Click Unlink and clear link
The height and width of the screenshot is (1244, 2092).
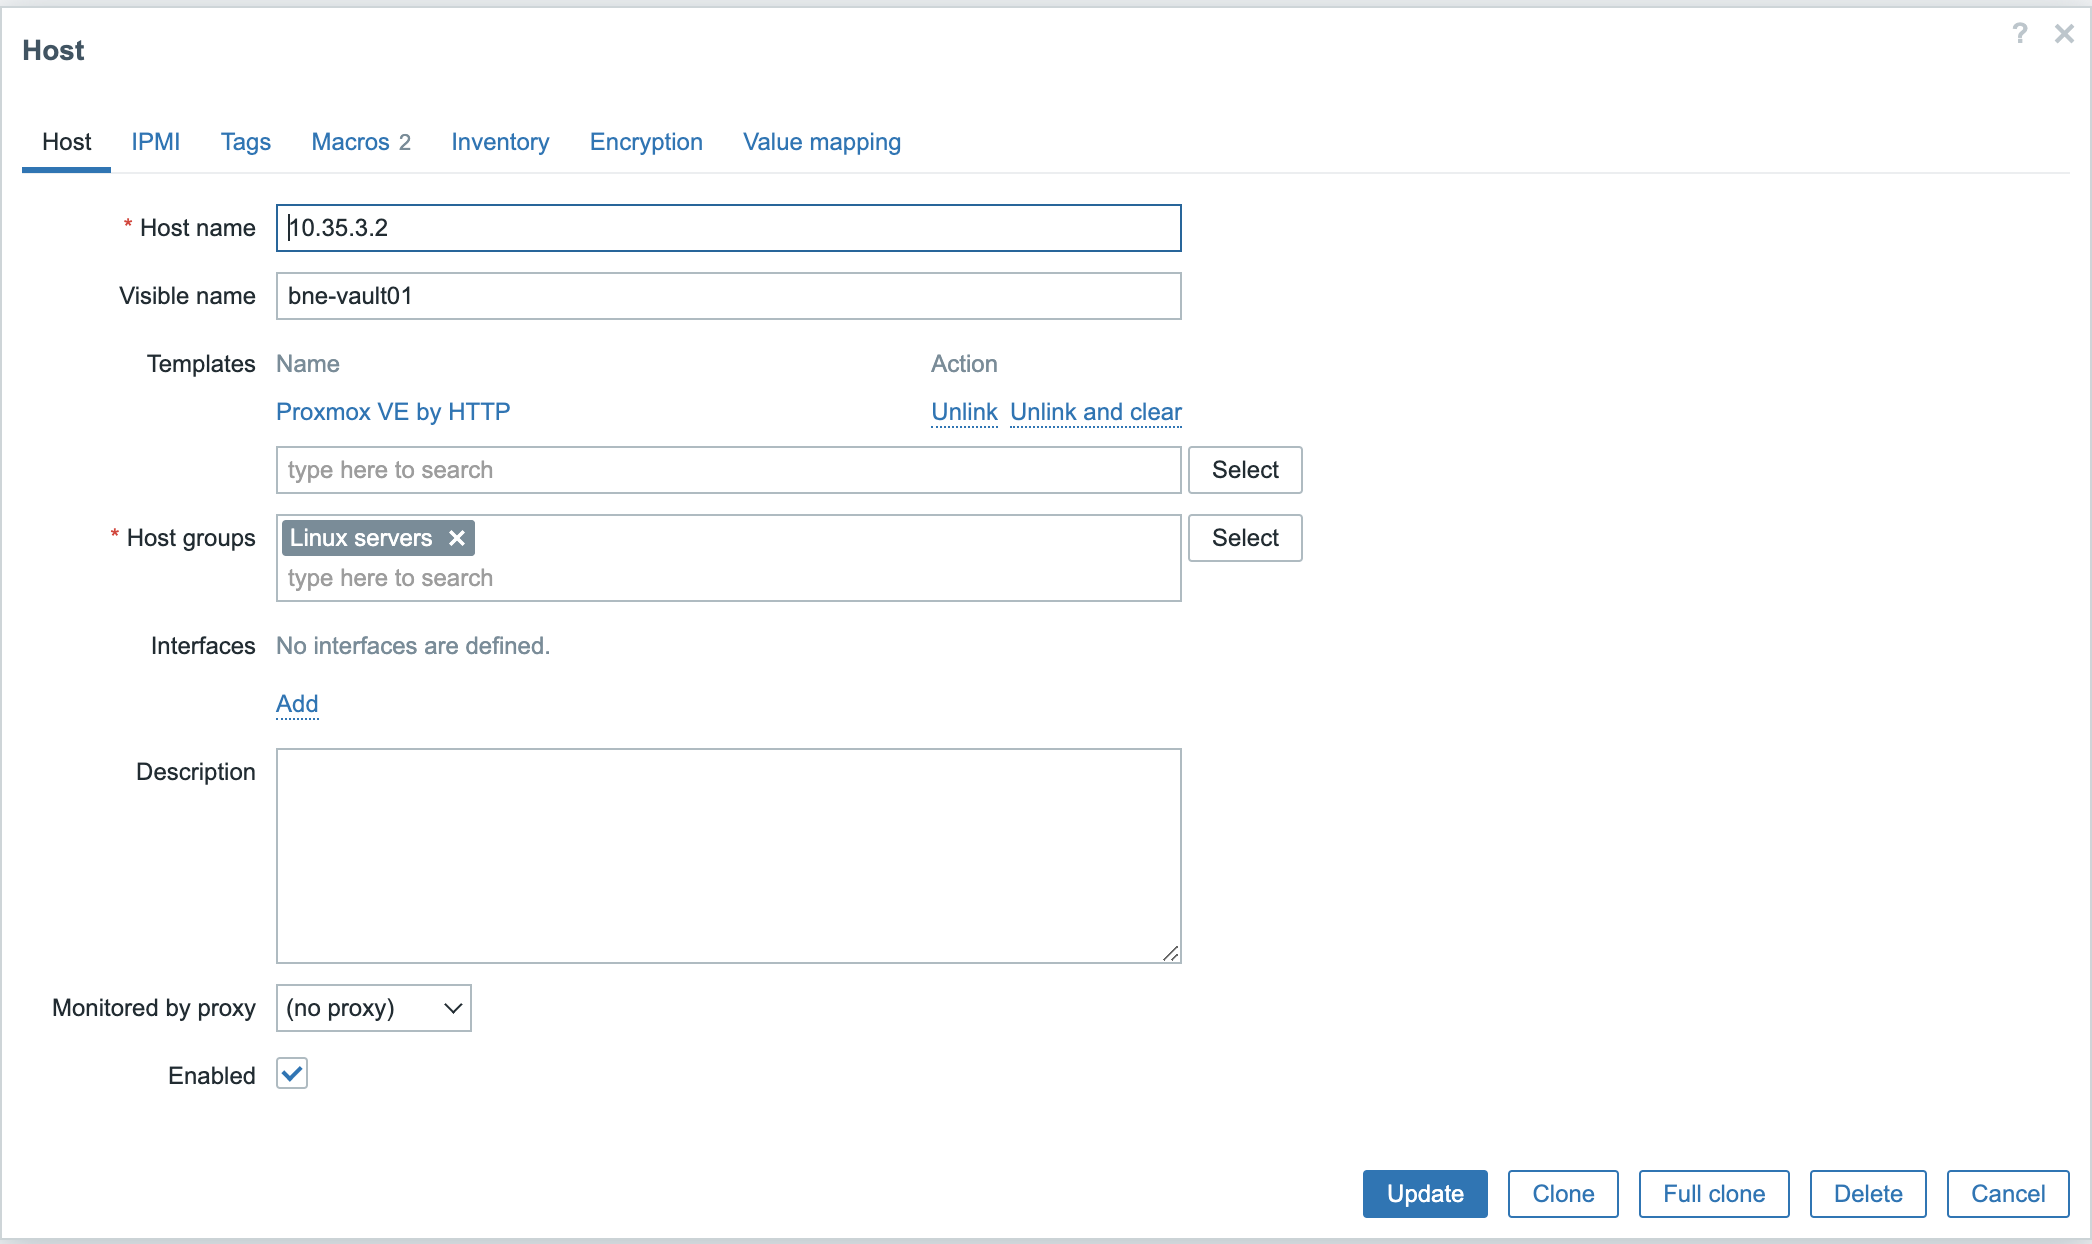(1095, 412)
